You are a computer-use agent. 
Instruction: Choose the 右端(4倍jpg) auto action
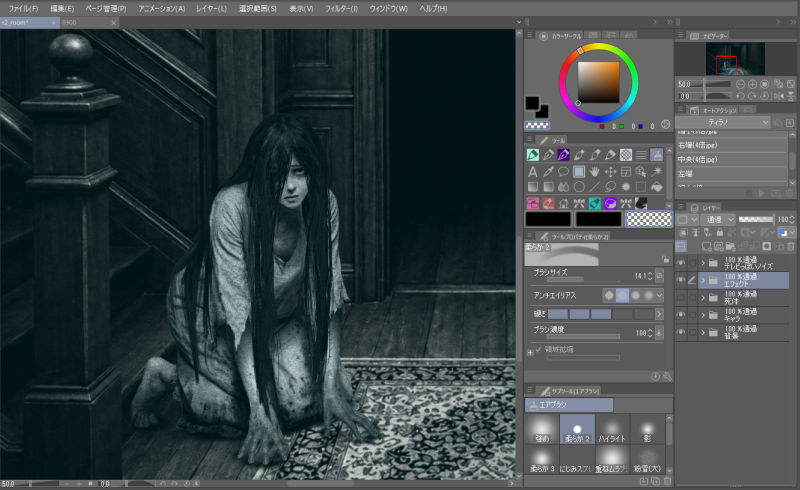pos(732,145)
